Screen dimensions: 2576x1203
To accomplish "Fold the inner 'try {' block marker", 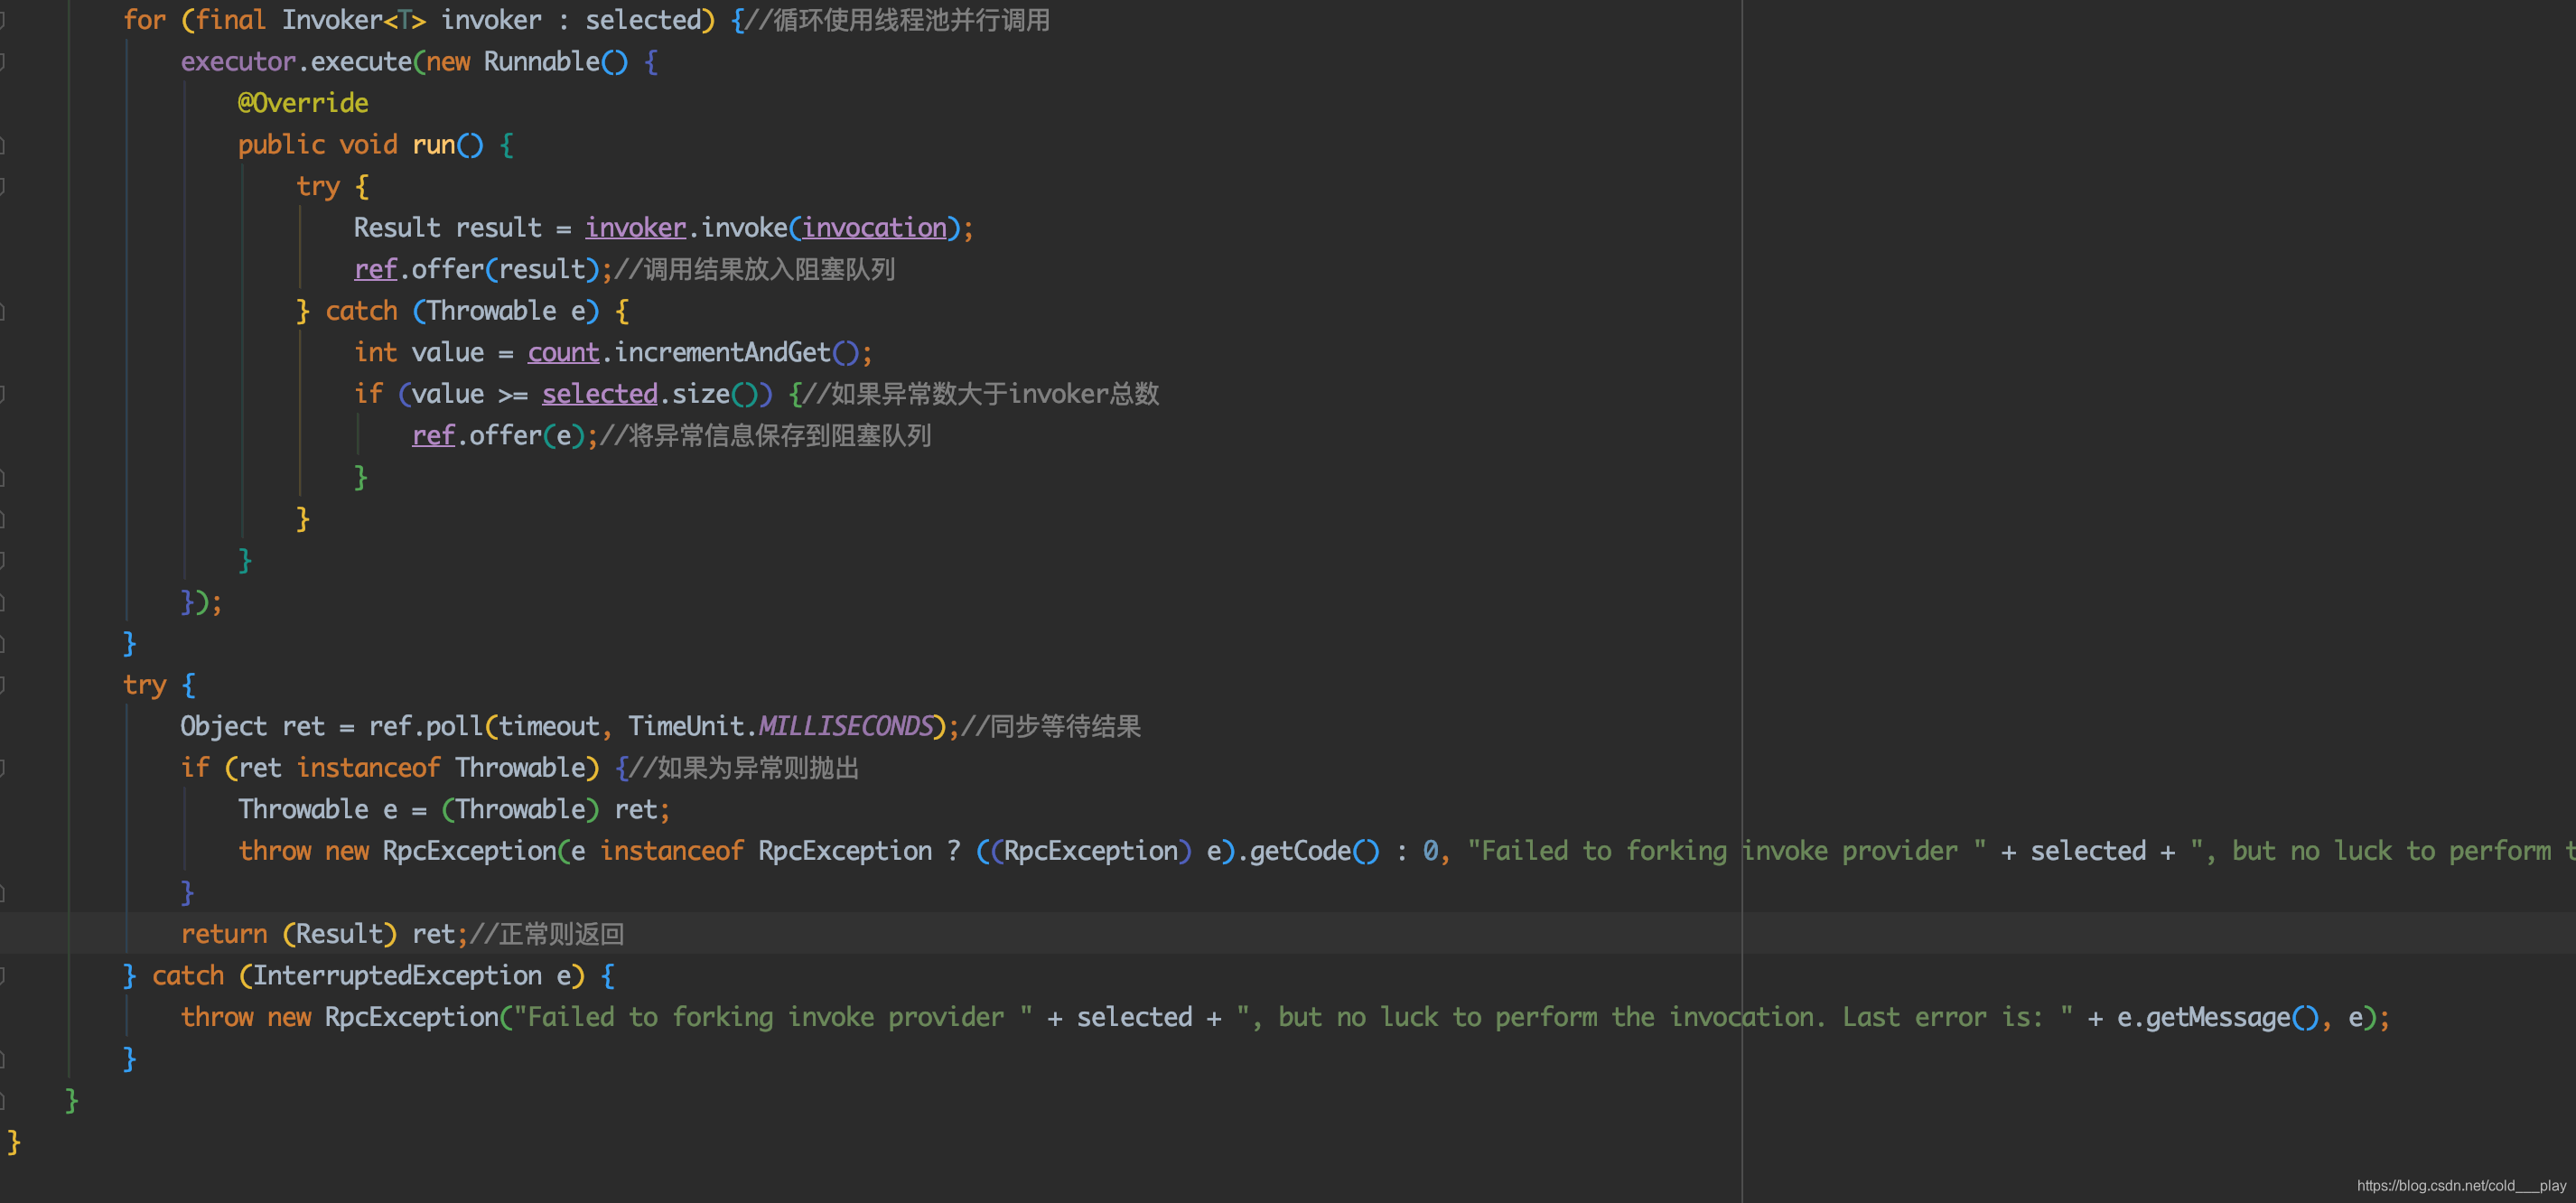I will tap(3, 187).
